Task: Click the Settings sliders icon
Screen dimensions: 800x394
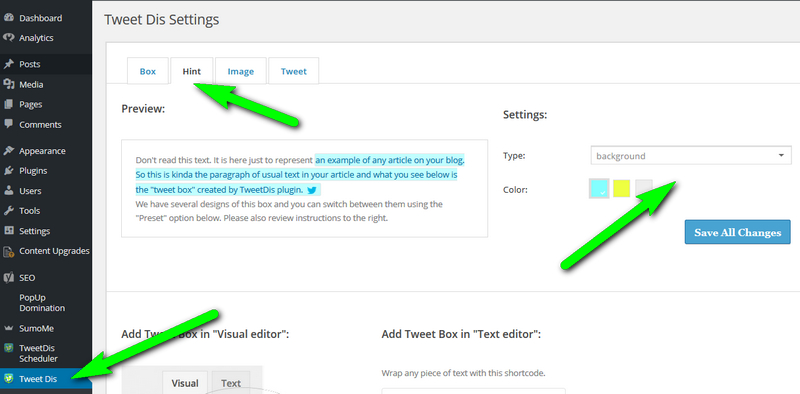Action: (8, 231)
